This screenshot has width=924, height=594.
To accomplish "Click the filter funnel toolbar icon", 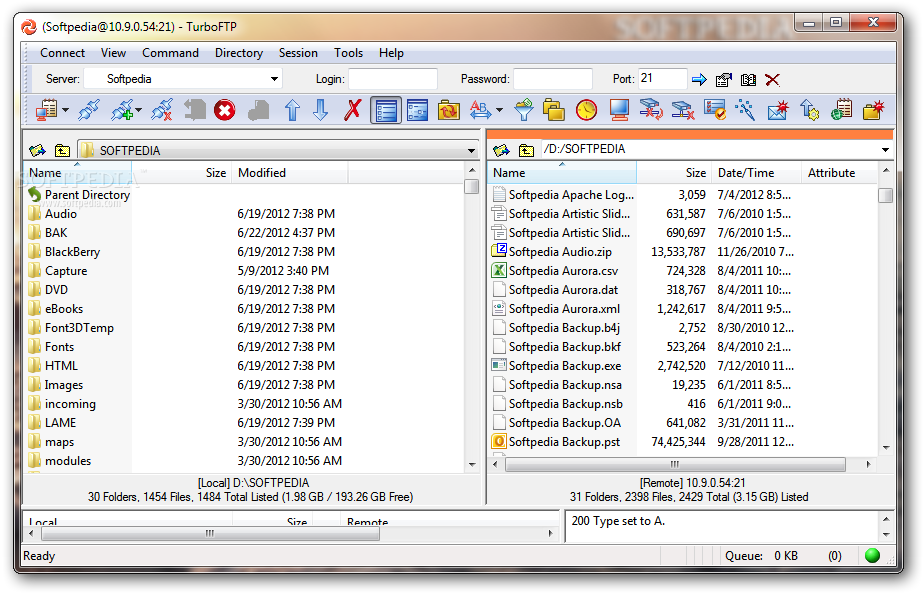I will [523, 110].
